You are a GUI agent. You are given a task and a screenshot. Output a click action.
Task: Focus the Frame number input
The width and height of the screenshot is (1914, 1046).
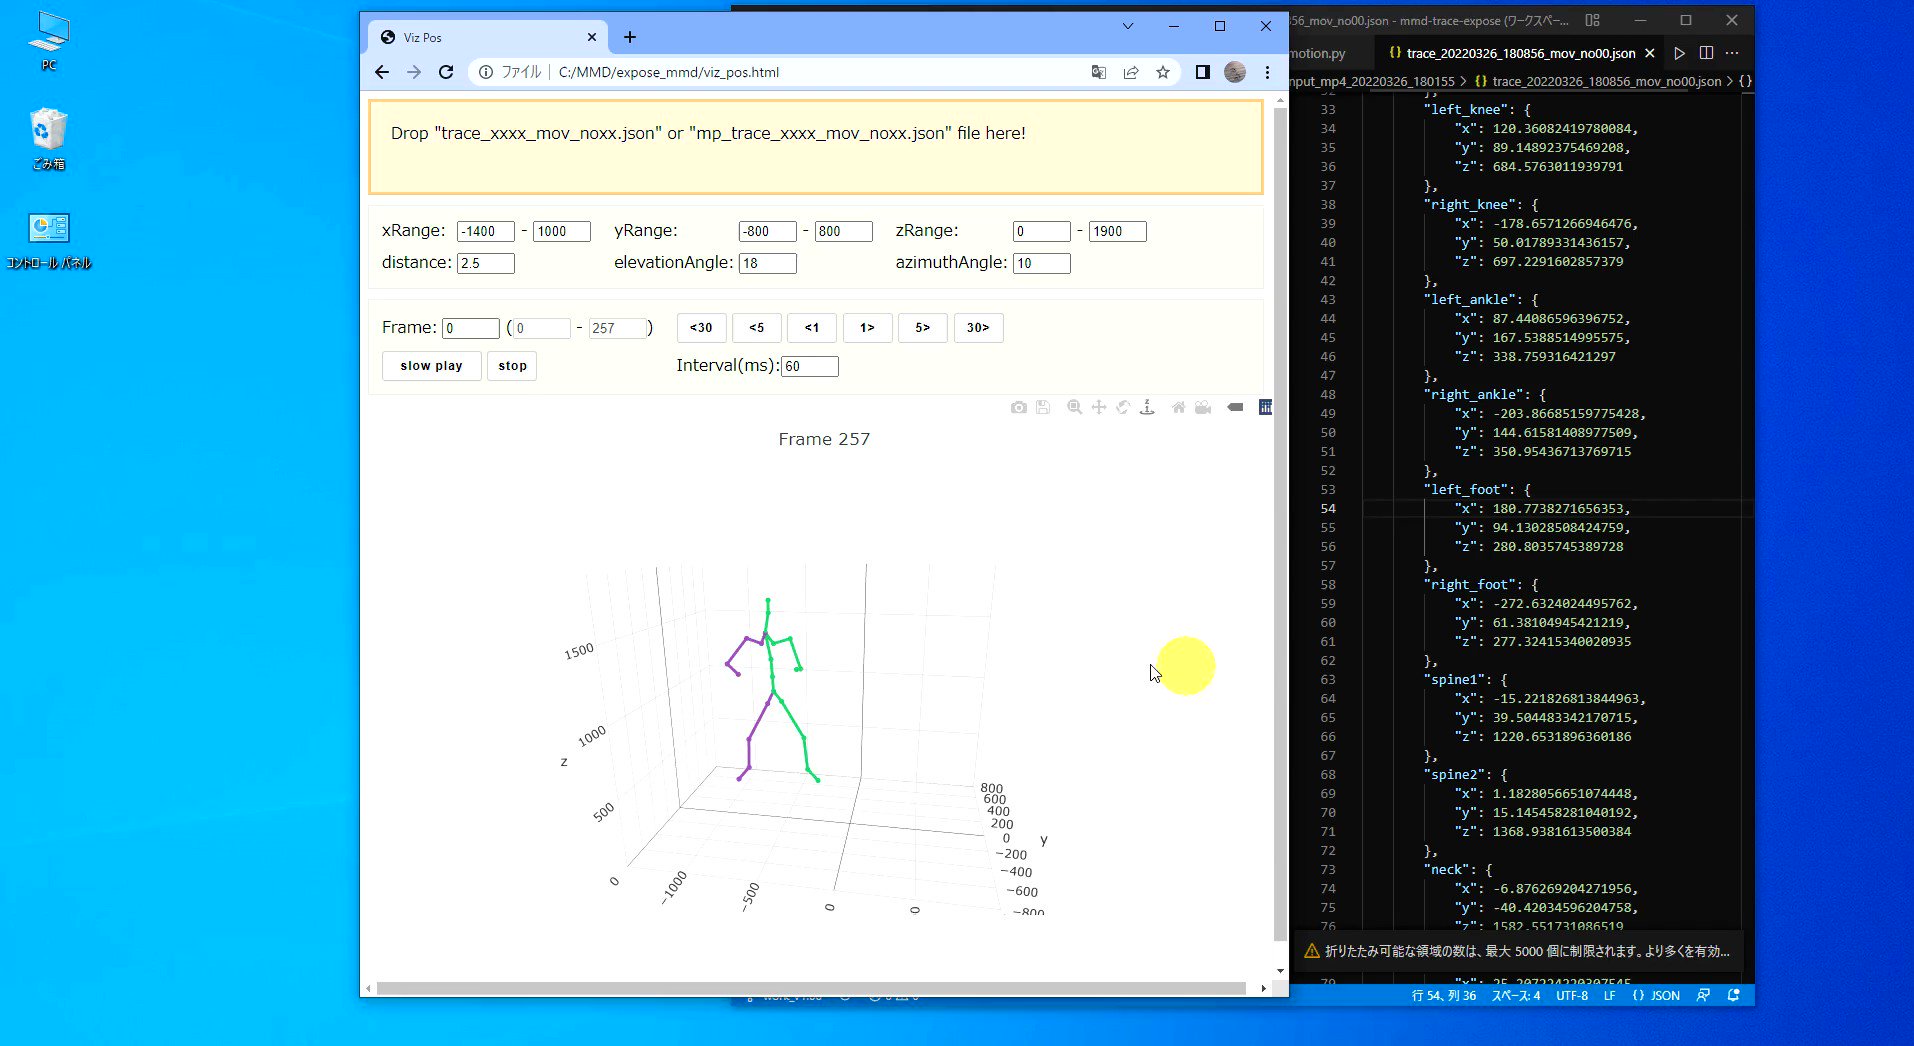(471, 328)
